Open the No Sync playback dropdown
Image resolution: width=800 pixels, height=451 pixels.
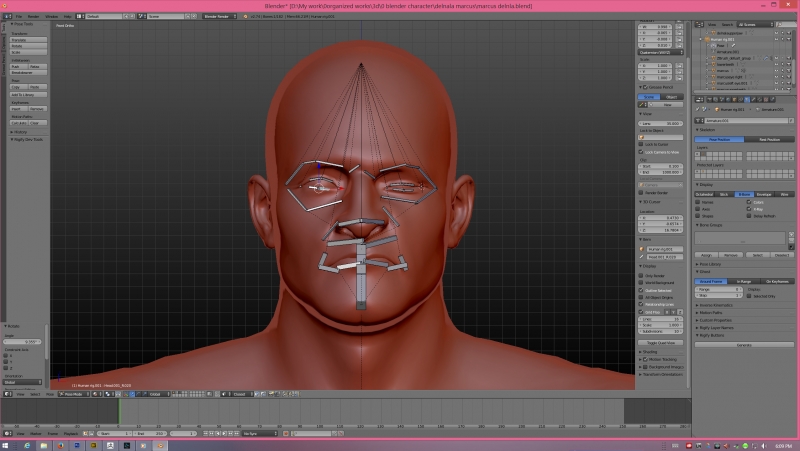pos(258,433)
